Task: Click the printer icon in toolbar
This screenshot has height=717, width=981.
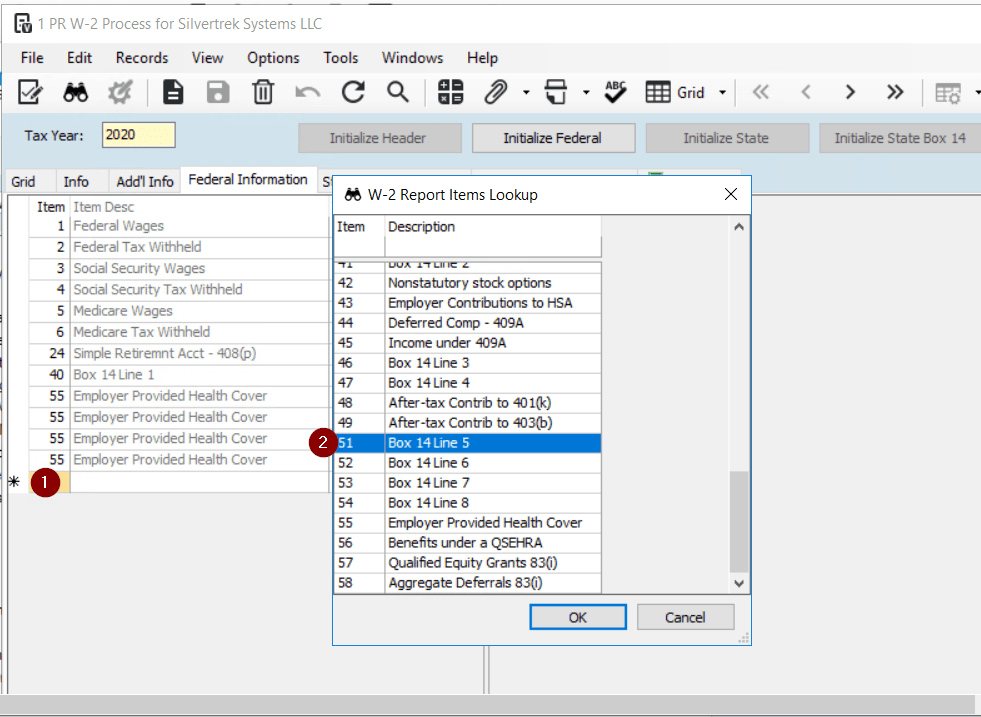Action: click(556, 93)
